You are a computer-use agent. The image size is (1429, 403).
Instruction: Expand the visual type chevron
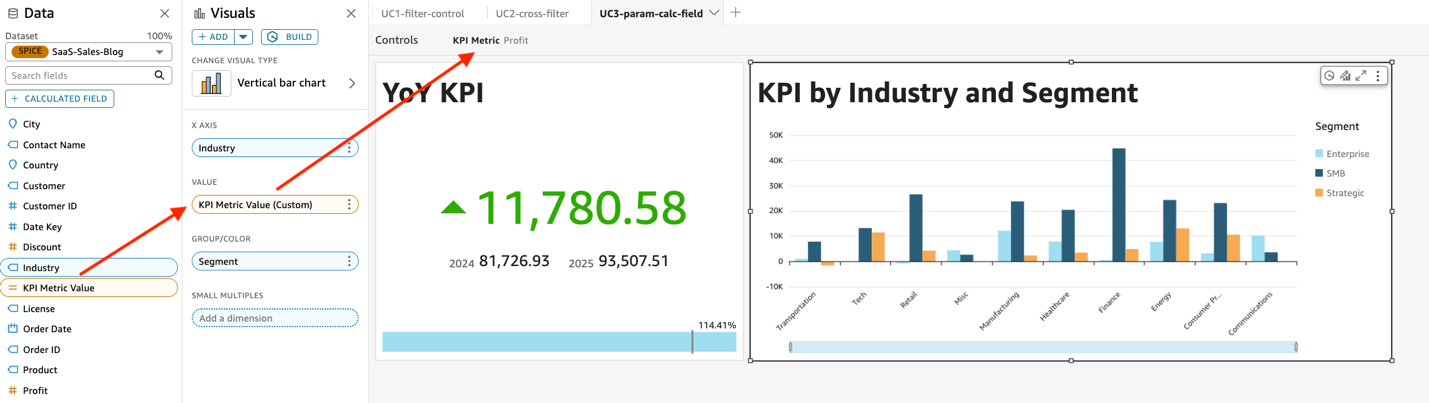click(x=351, y=83)
